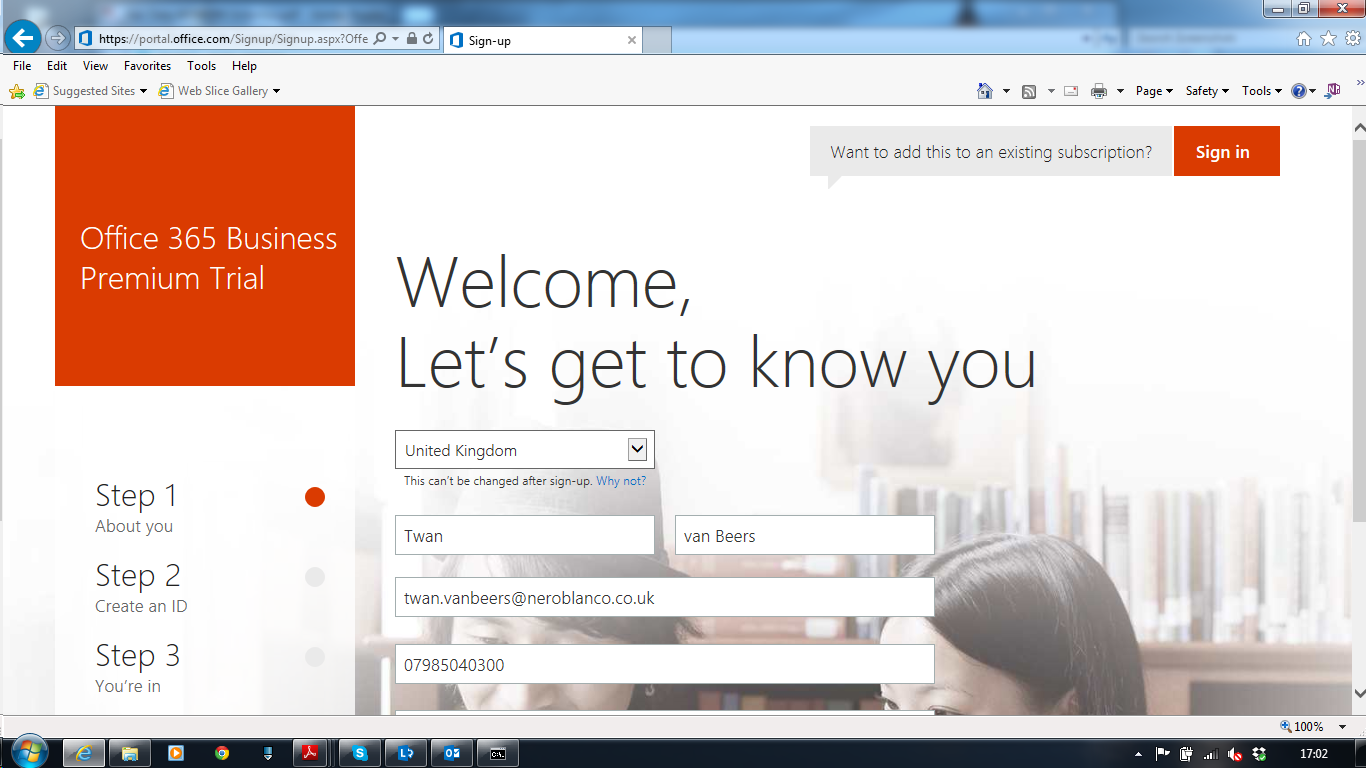The height and width of the screenshot is (768, 1366).
Task: Click the page scrollbar up arrow
Action: pyautogui.click(x=1359, y=128)
